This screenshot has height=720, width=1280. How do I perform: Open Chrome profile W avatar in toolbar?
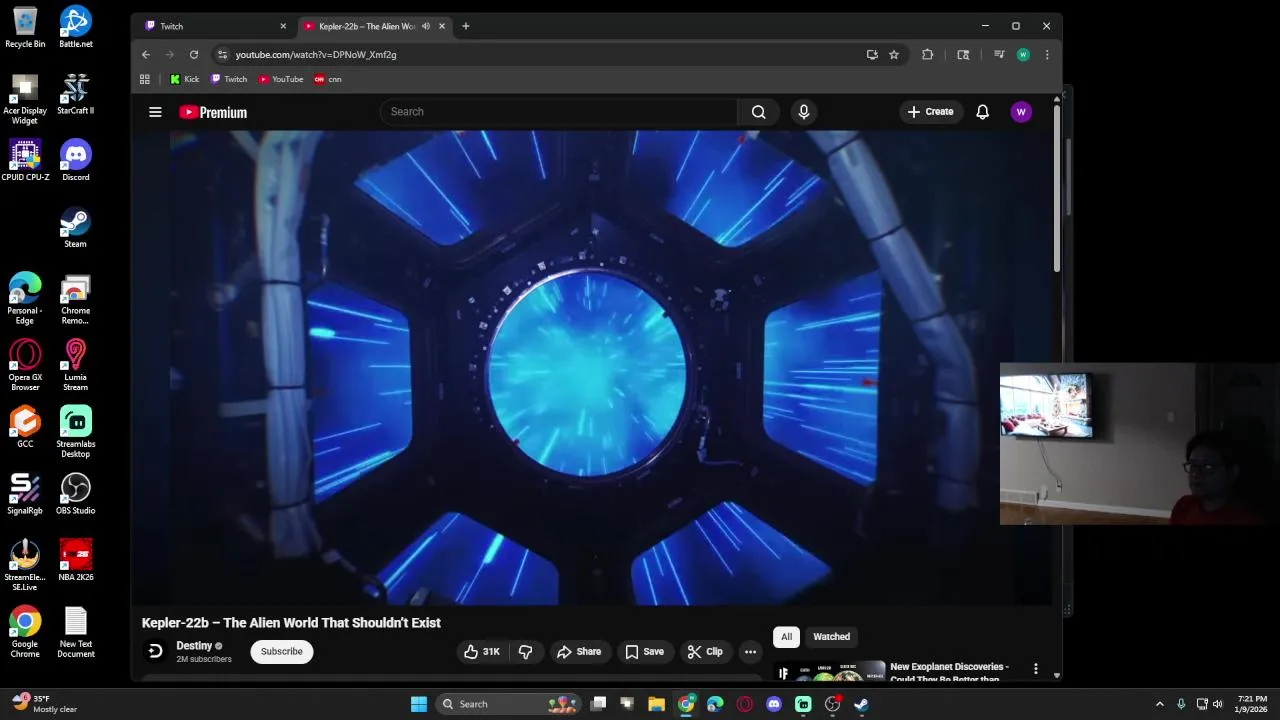click(1023, 55)
